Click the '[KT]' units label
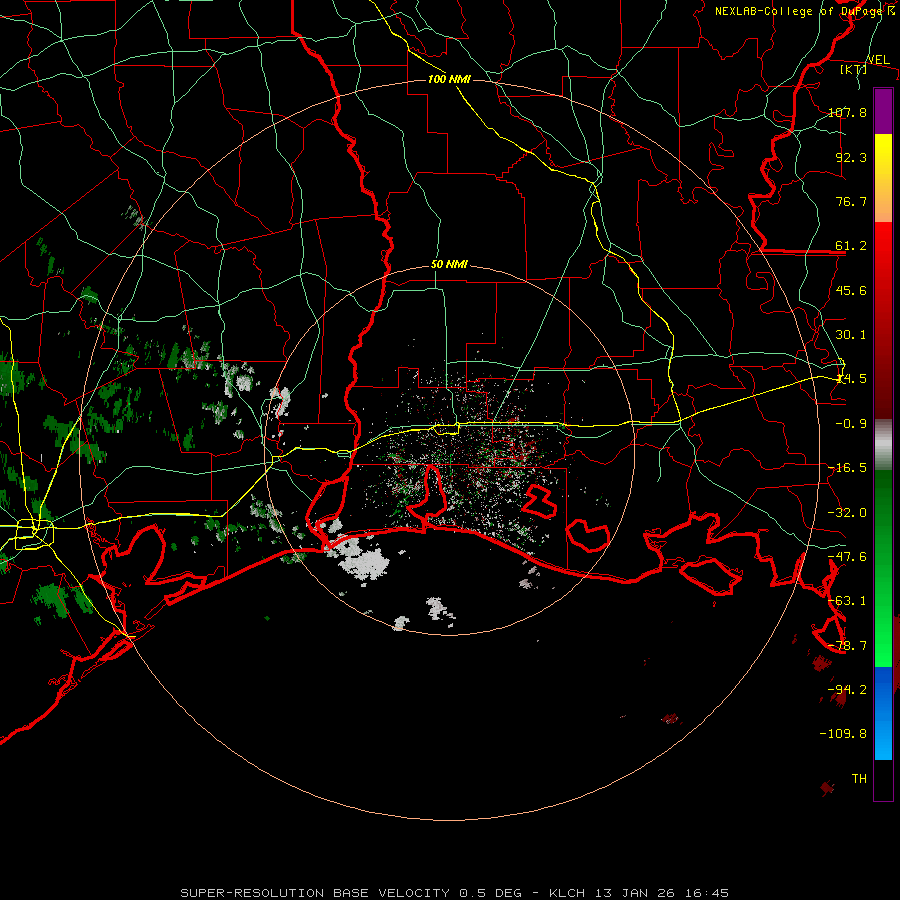The image size is (900, 900). [853, 69]
